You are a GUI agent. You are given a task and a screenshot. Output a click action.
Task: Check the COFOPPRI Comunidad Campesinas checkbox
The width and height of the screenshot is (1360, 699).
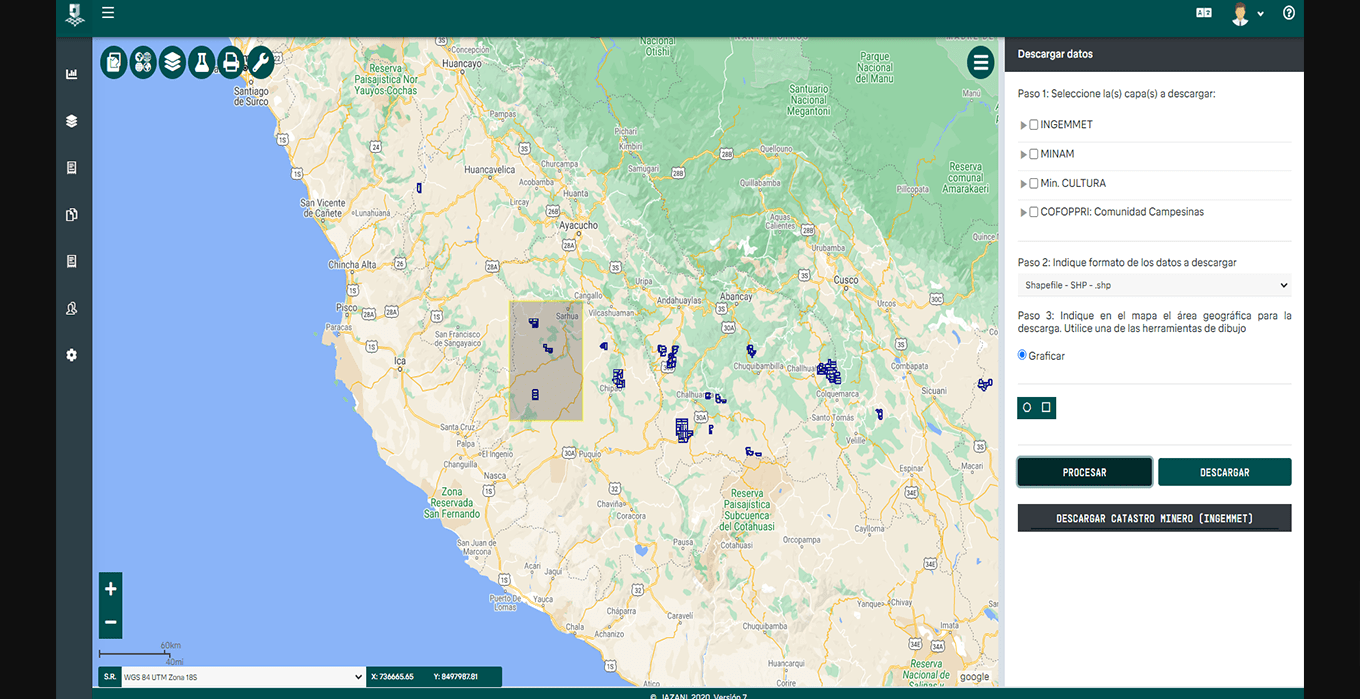1034,212
